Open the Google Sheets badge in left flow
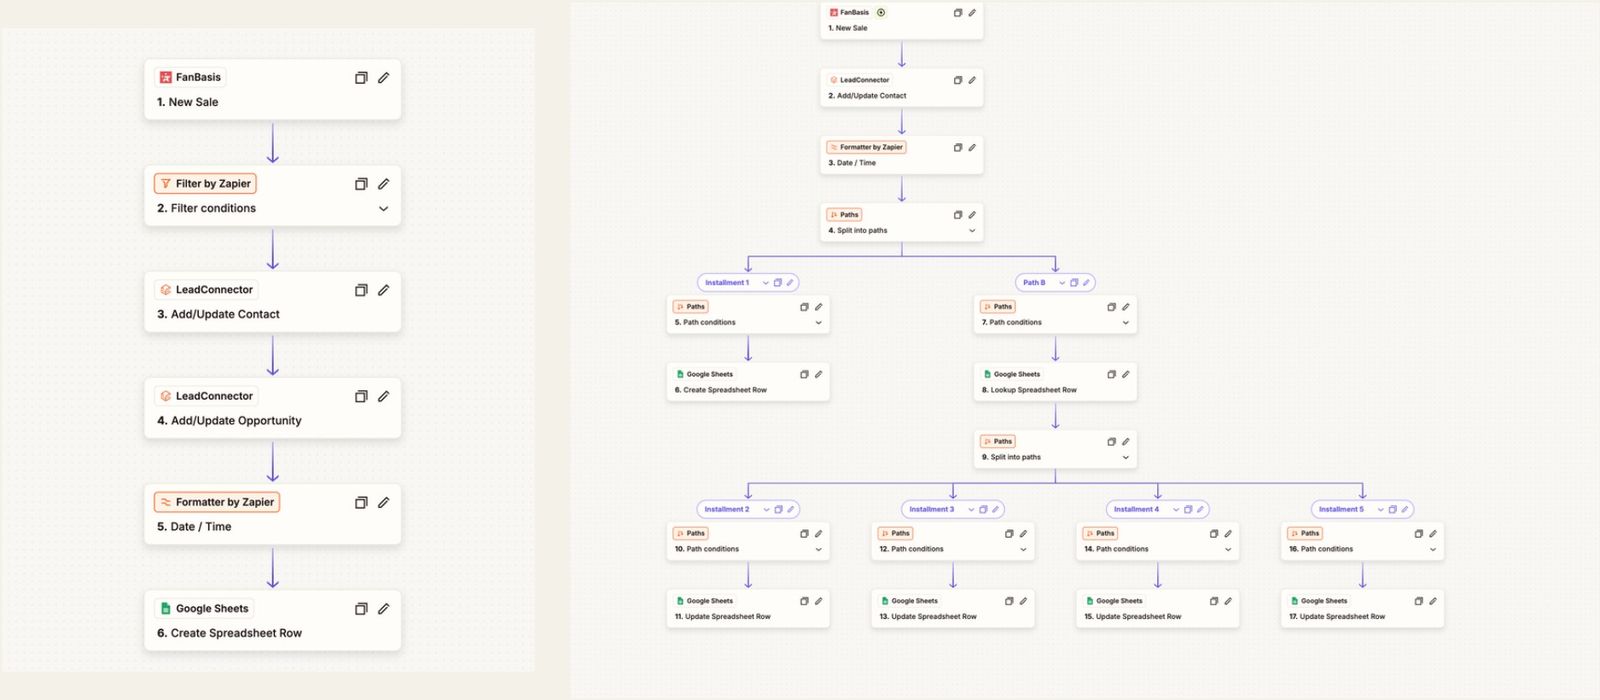 tap(204, 608)
